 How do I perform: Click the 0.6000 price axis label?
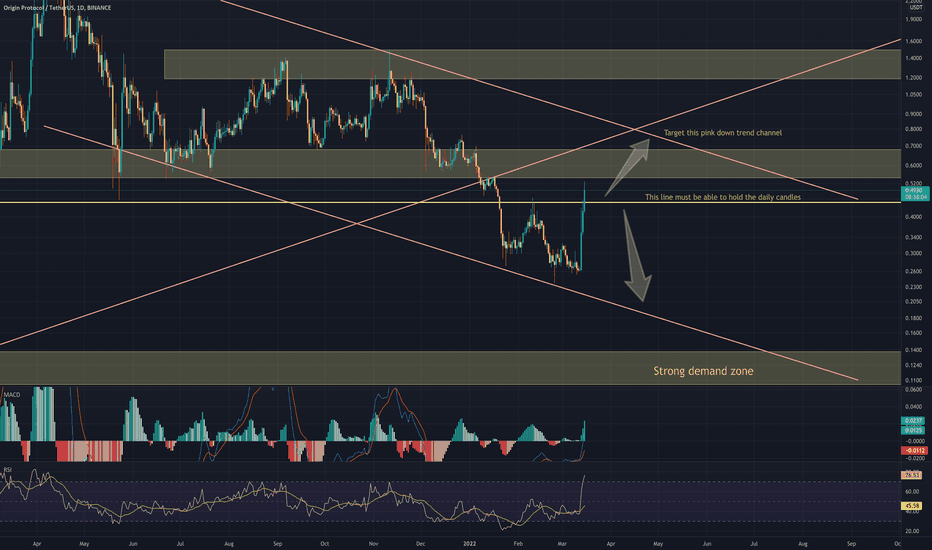(914, 165)
